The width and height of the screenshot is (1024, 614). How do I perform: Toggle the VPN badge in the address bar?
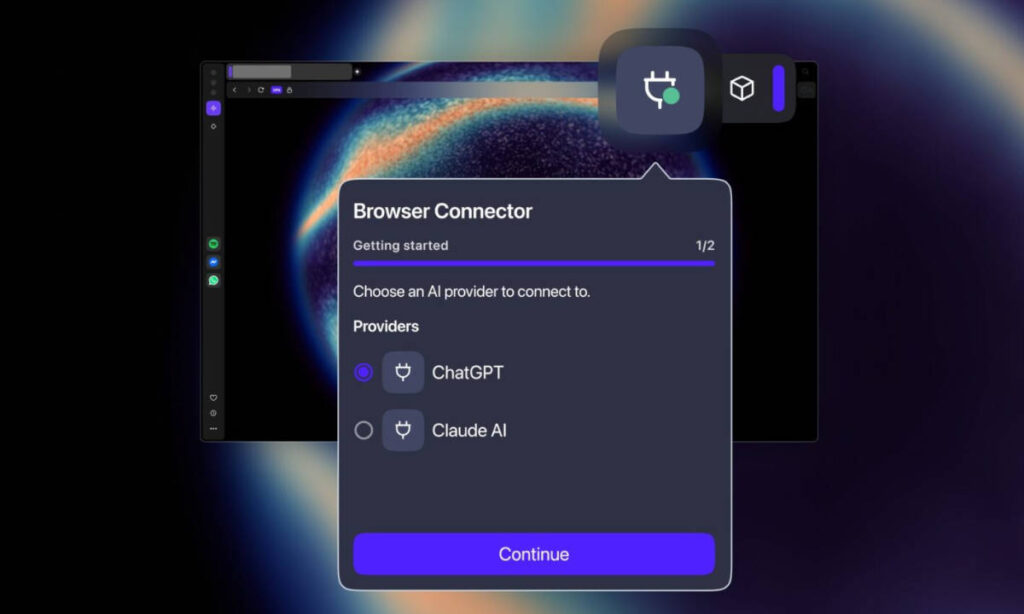[276, 90]
